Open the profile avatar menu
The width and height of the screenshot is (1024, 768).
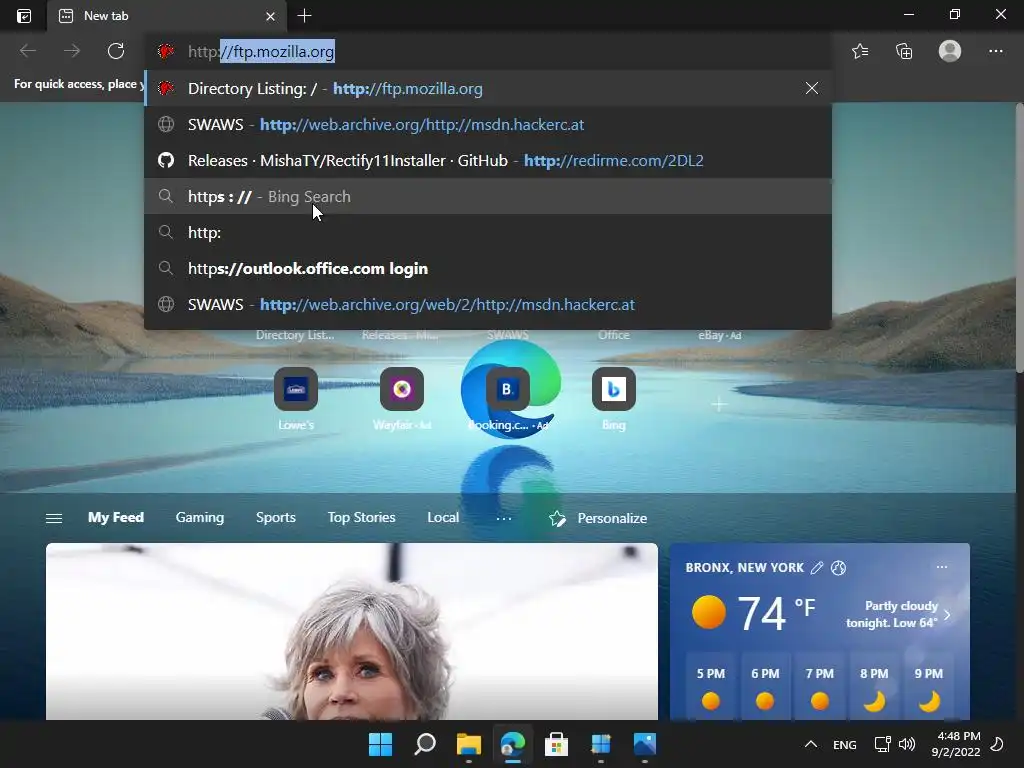(950, 51)
